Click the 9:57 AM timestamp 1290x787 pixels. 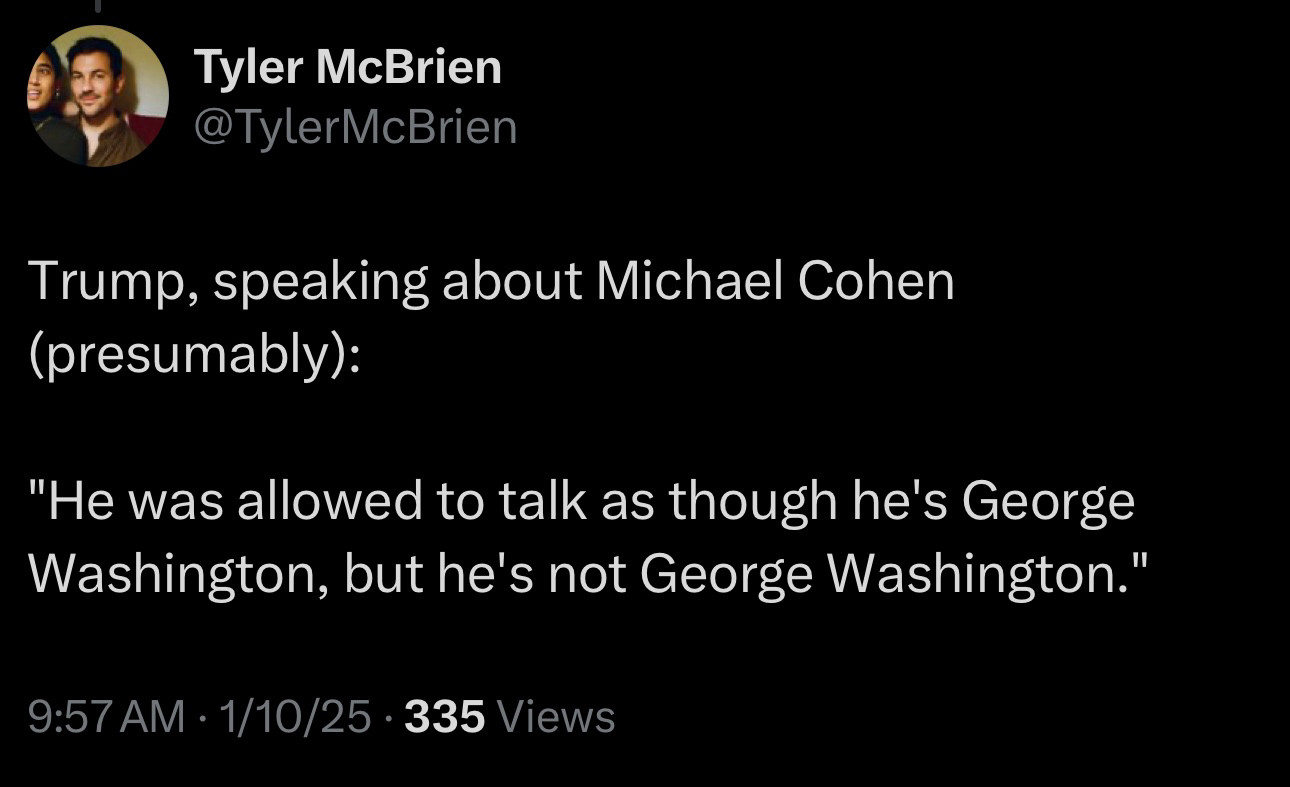107,717
